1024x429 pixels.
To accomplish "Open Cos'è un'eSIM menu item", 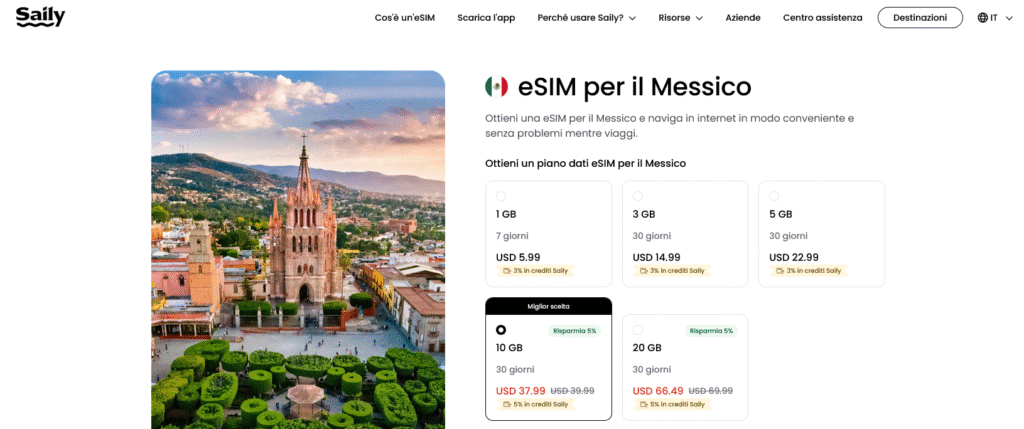I will click(404, 18).
